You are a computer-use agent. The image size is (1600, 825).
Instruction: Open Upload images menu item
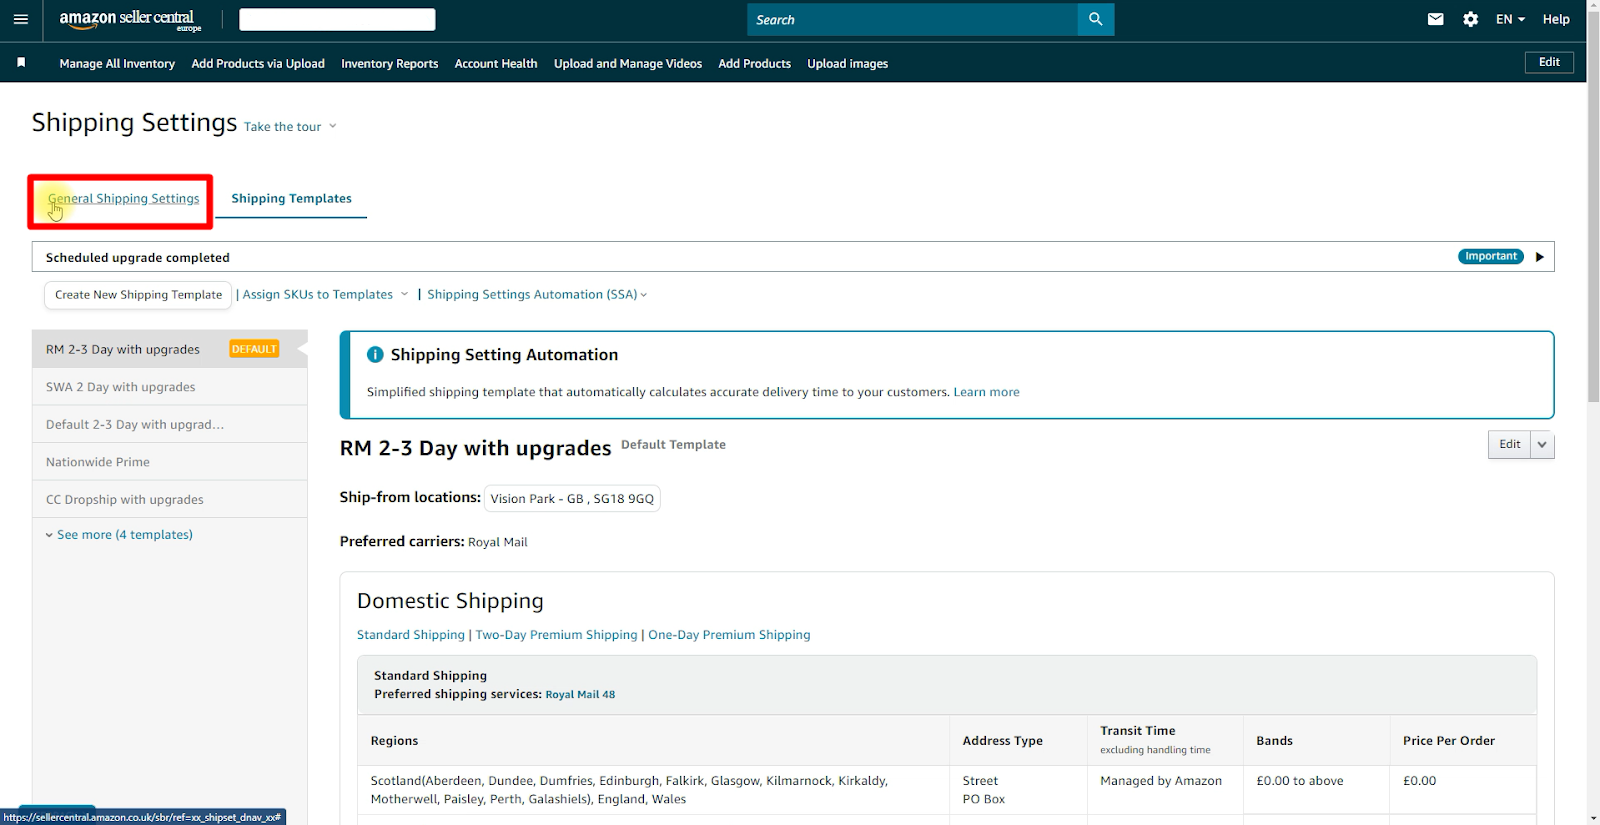click(x=848, y=64)
